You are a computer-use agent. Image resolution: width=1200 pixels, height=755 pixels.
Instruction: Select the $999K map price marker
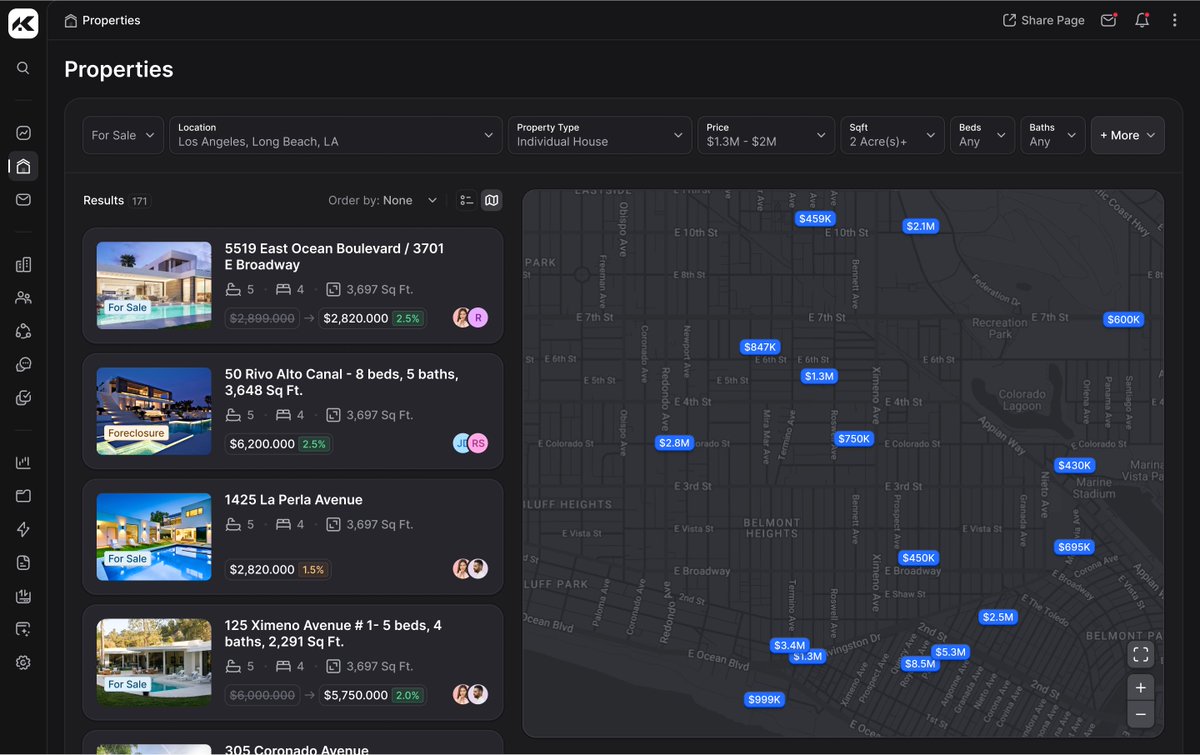[764, 700]
